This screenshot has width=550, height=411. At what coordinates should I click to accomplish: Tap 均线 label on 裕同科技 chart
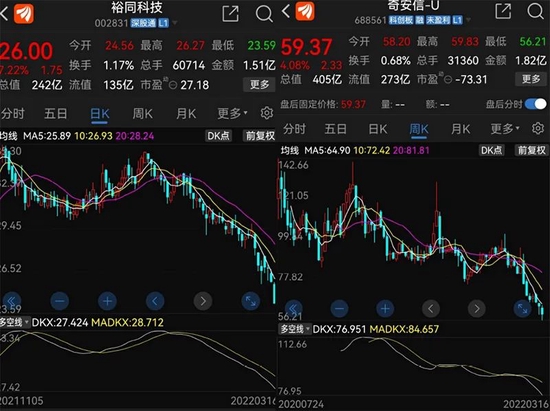pyautogui.click(x=8, y=136)
